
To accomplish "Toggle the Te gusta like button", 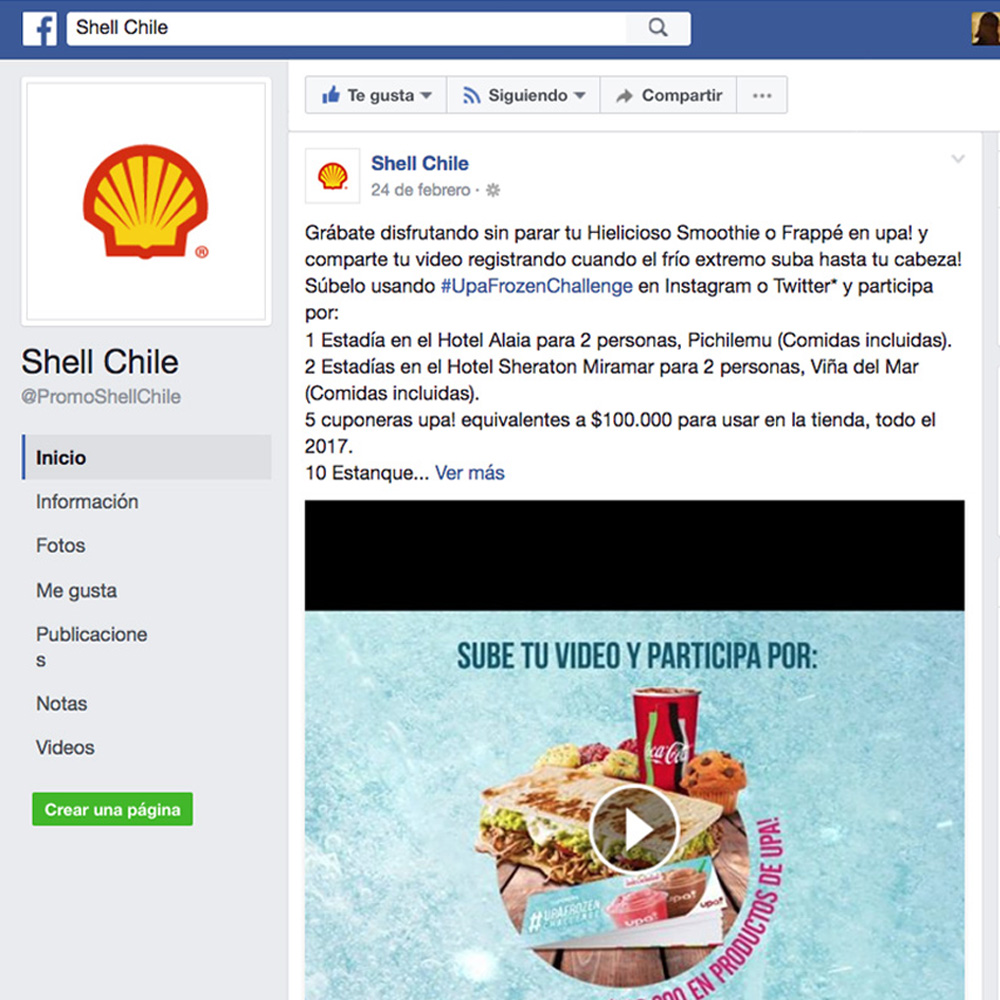I will click(x=376, y=96).
